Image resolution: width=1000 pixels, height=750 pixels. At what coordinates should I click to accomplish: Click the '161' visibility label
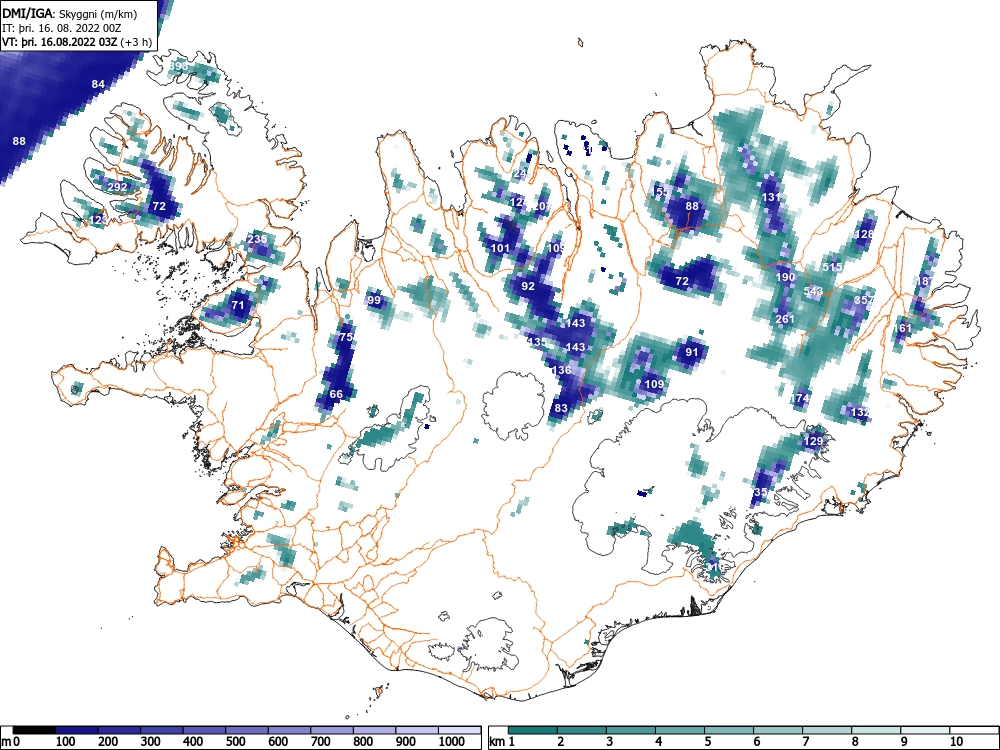coord(902,328)
